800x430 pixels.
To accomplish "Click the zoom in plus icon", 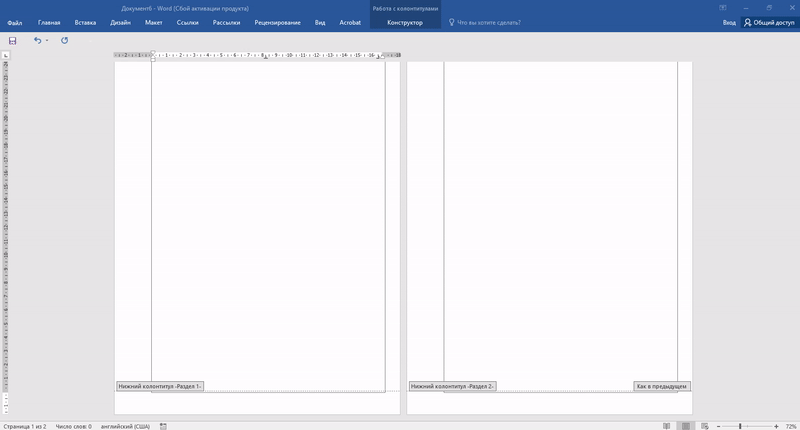I will [x=776, y=426].
